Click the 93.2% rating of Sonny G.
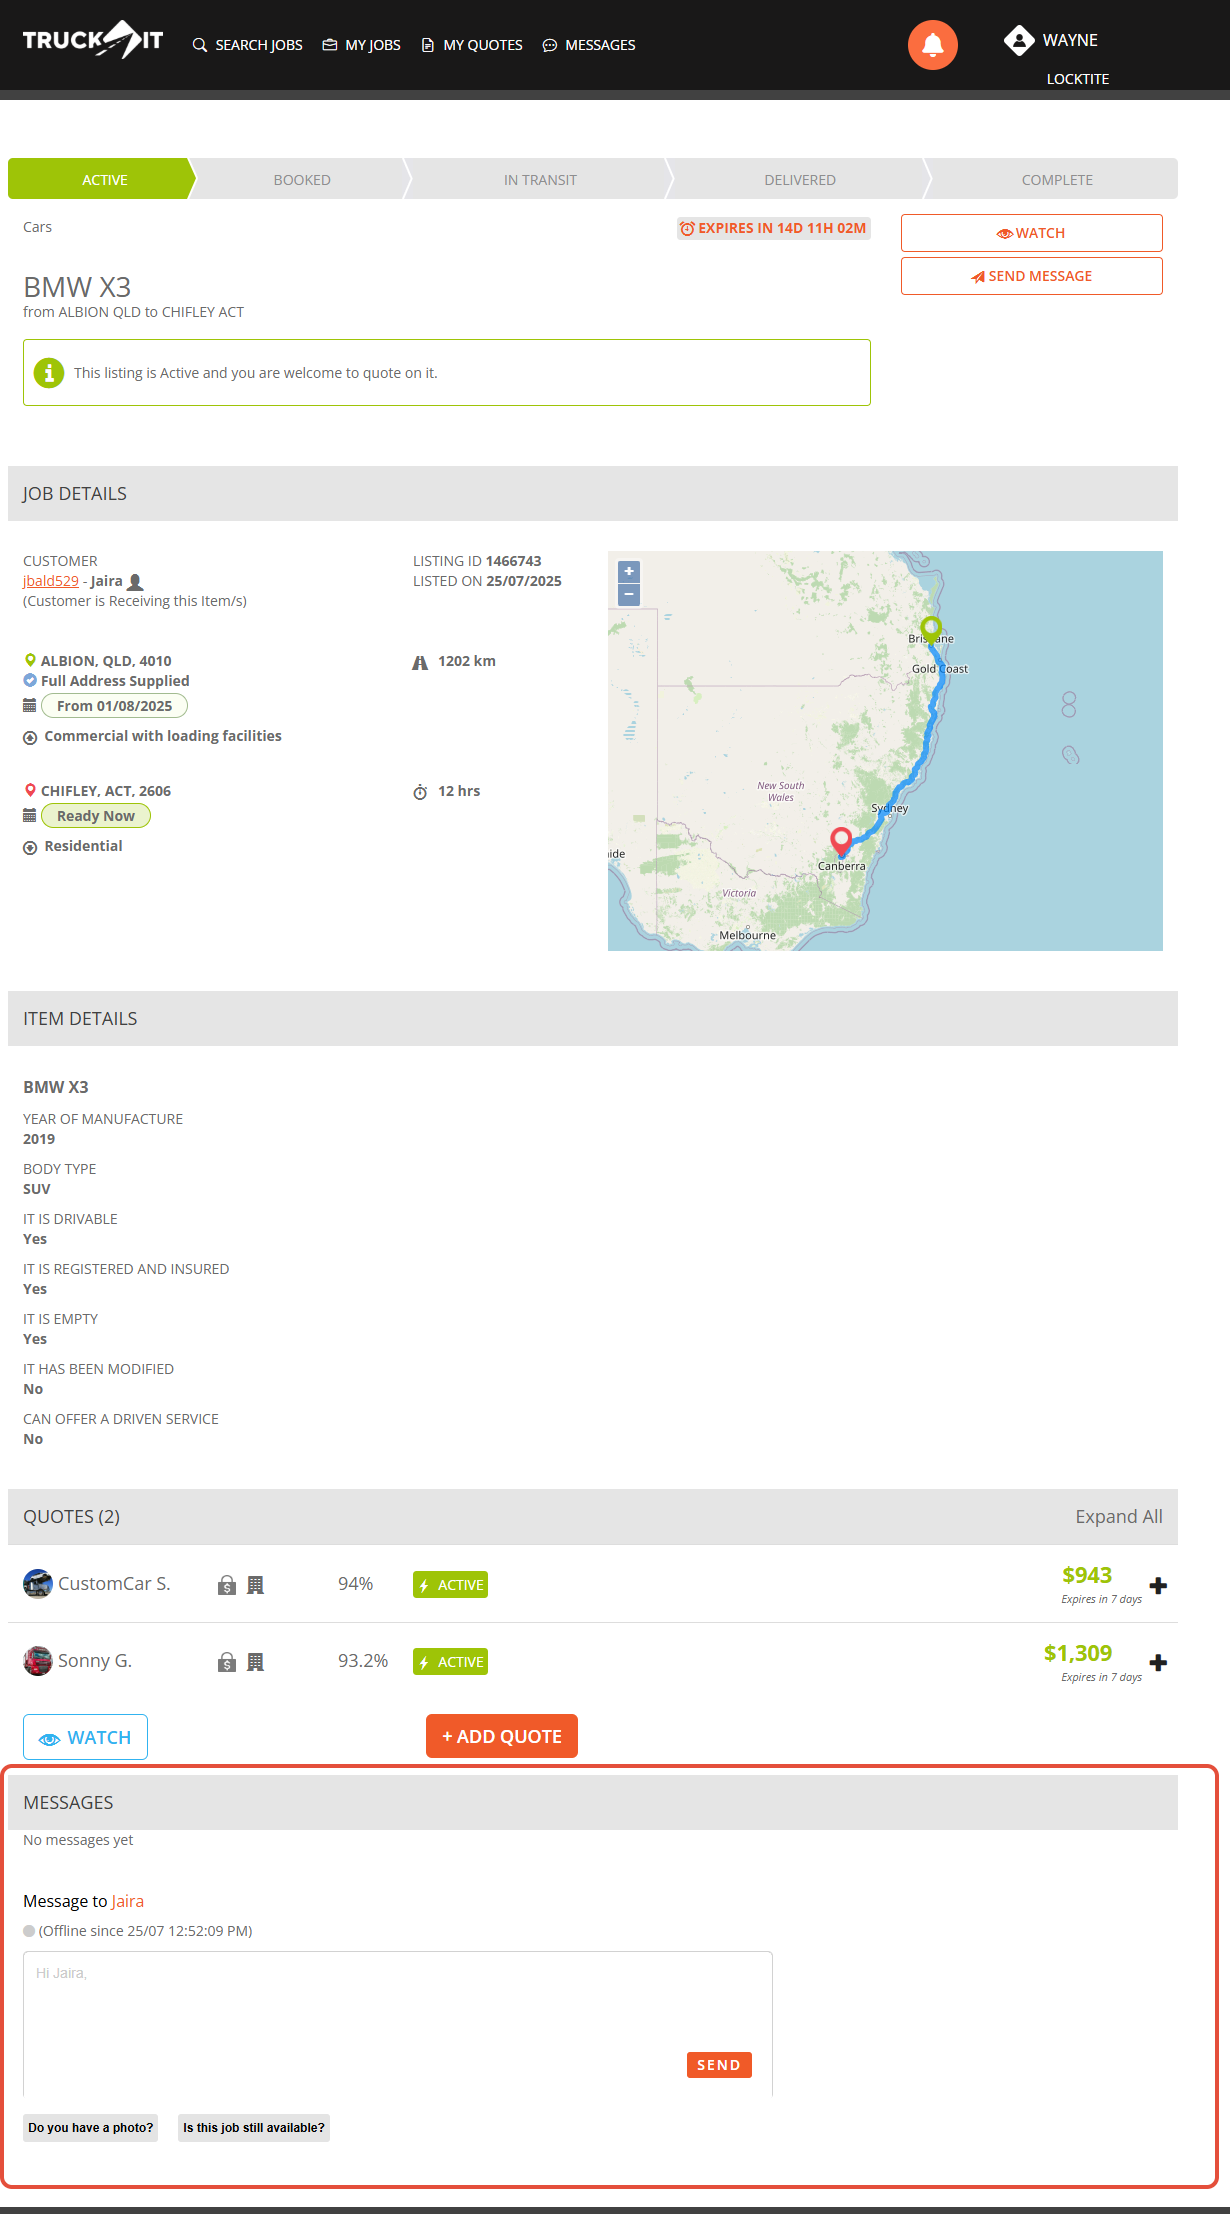The image size is (1230, 2214). pyautogui.click(x=363, y=1661)
